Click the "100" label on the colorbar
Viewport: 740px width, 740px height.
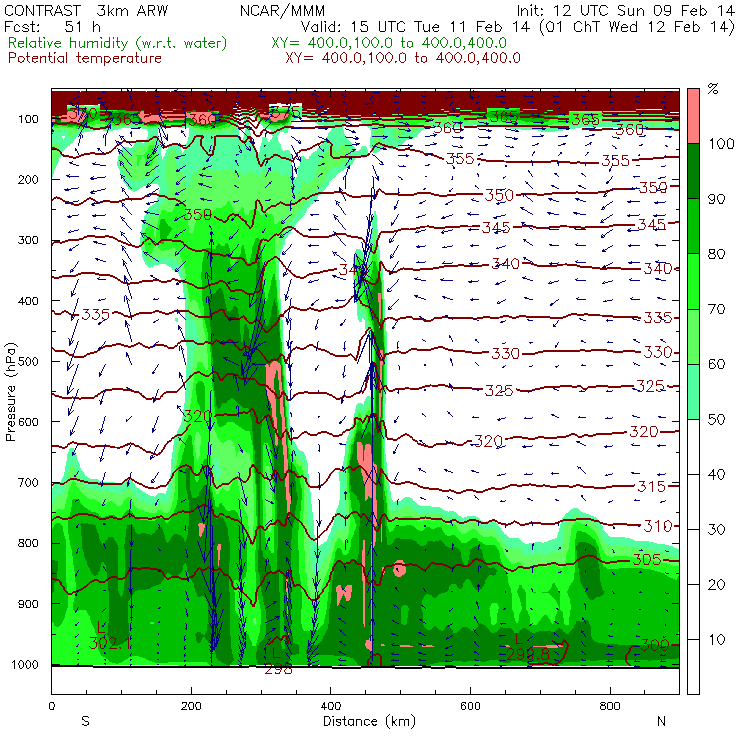click(x=721, y=143)
